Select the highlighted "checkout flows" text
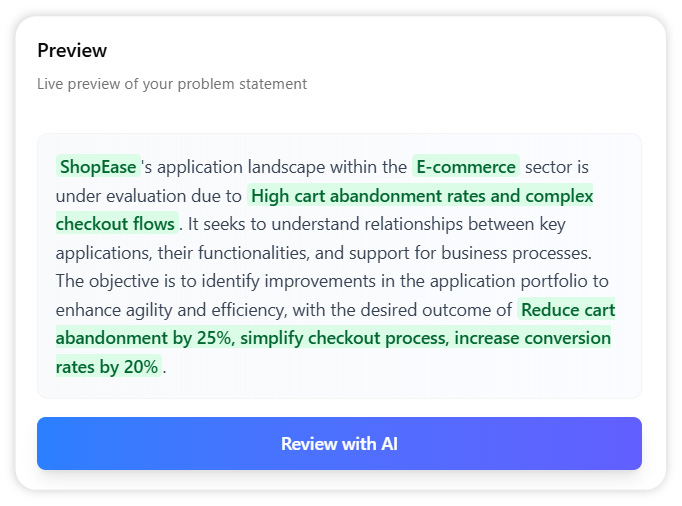Image resolution: width=682 pixels, height=506 pixels. (116, 223)
